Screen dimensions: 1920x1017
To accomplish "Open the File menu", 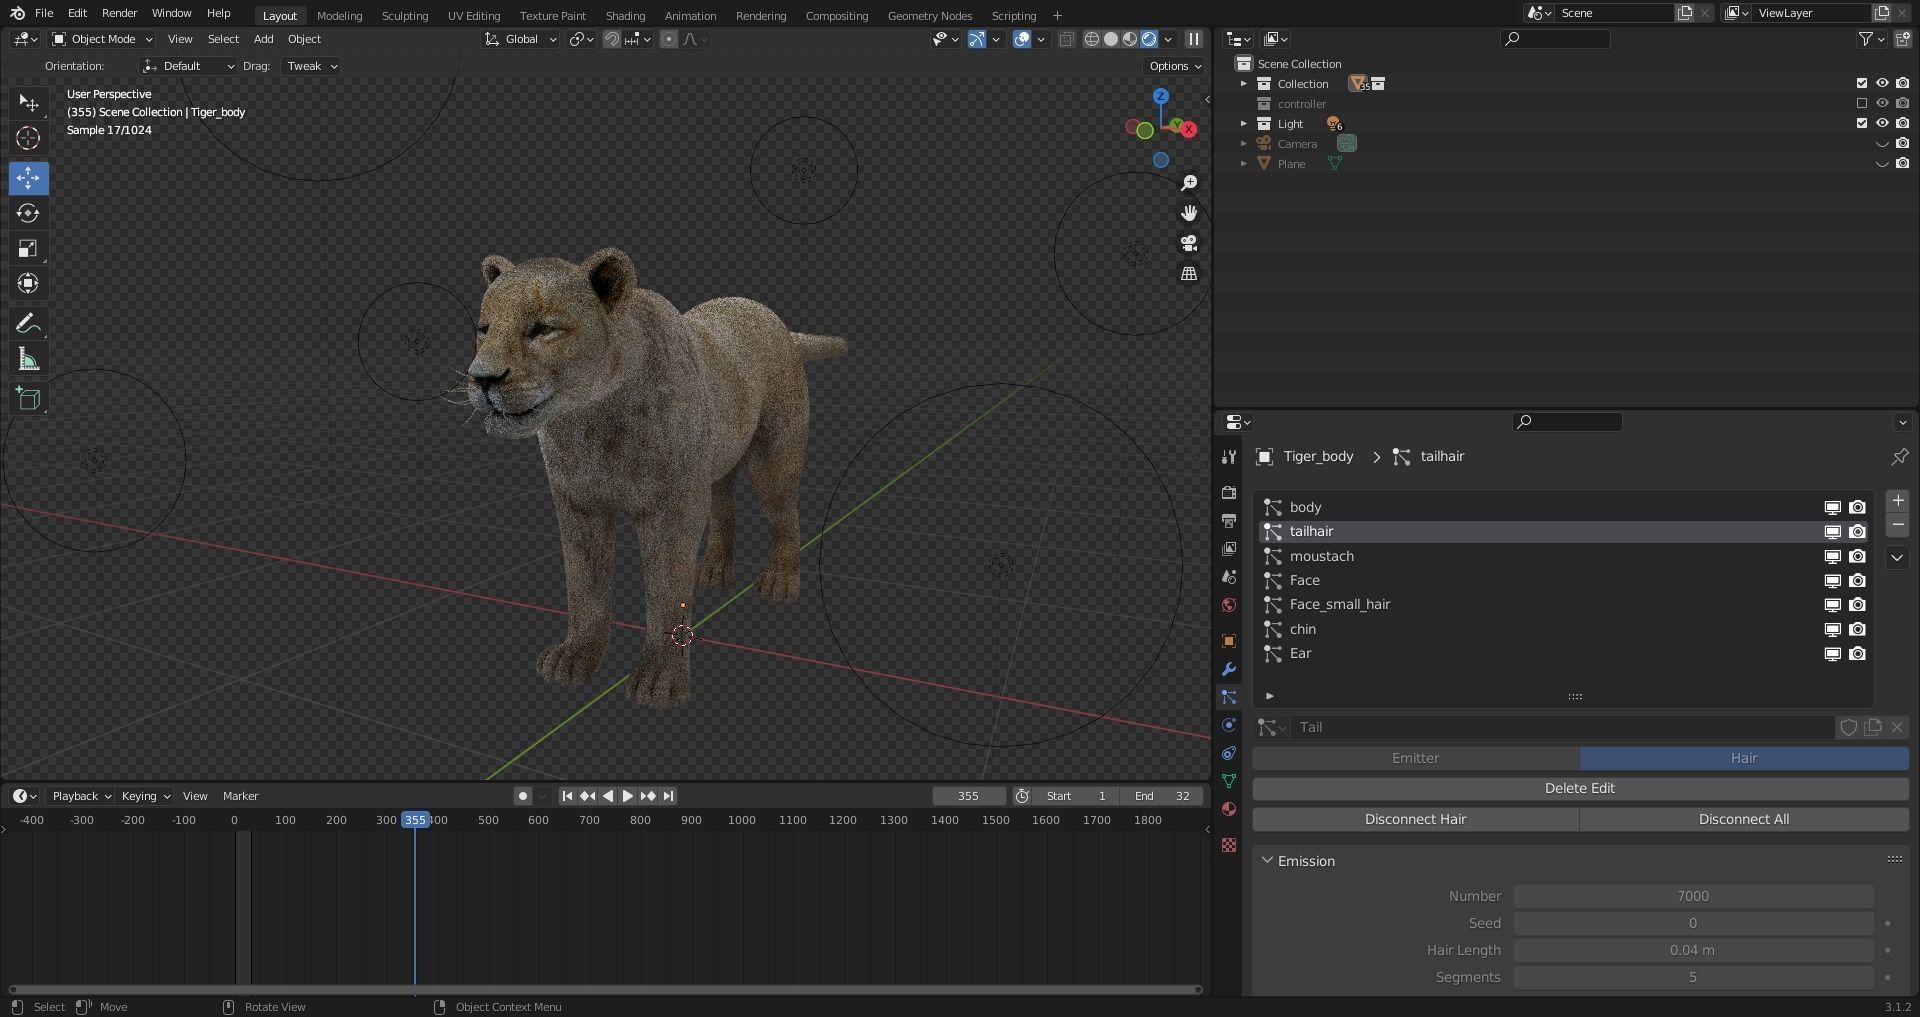I will (44, 14).
